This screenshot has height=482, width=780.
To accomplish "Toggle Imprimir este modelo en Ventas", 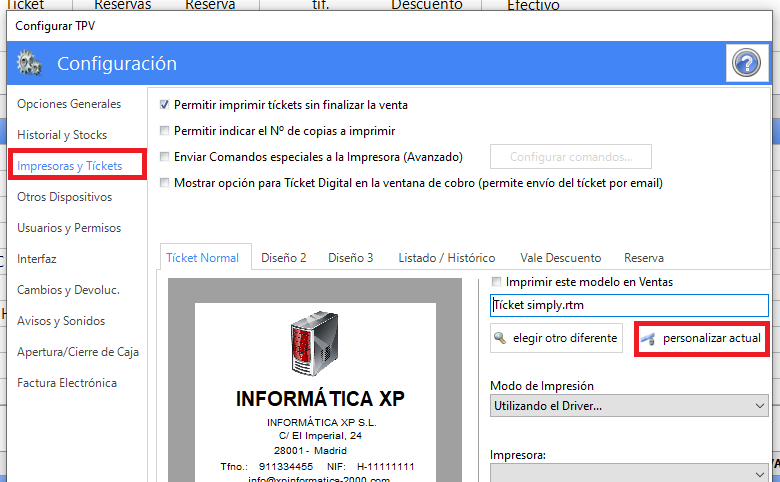I will 498,282.
